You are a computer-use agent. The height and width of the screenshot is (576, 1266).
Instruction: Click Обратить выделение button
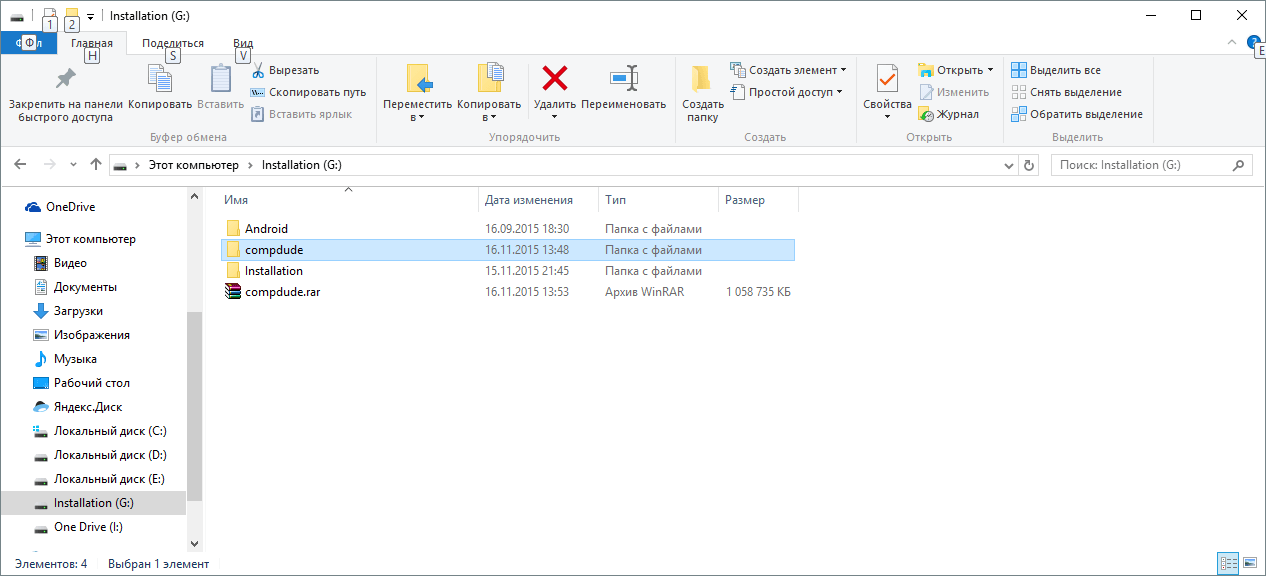(x=1076, y=114)
